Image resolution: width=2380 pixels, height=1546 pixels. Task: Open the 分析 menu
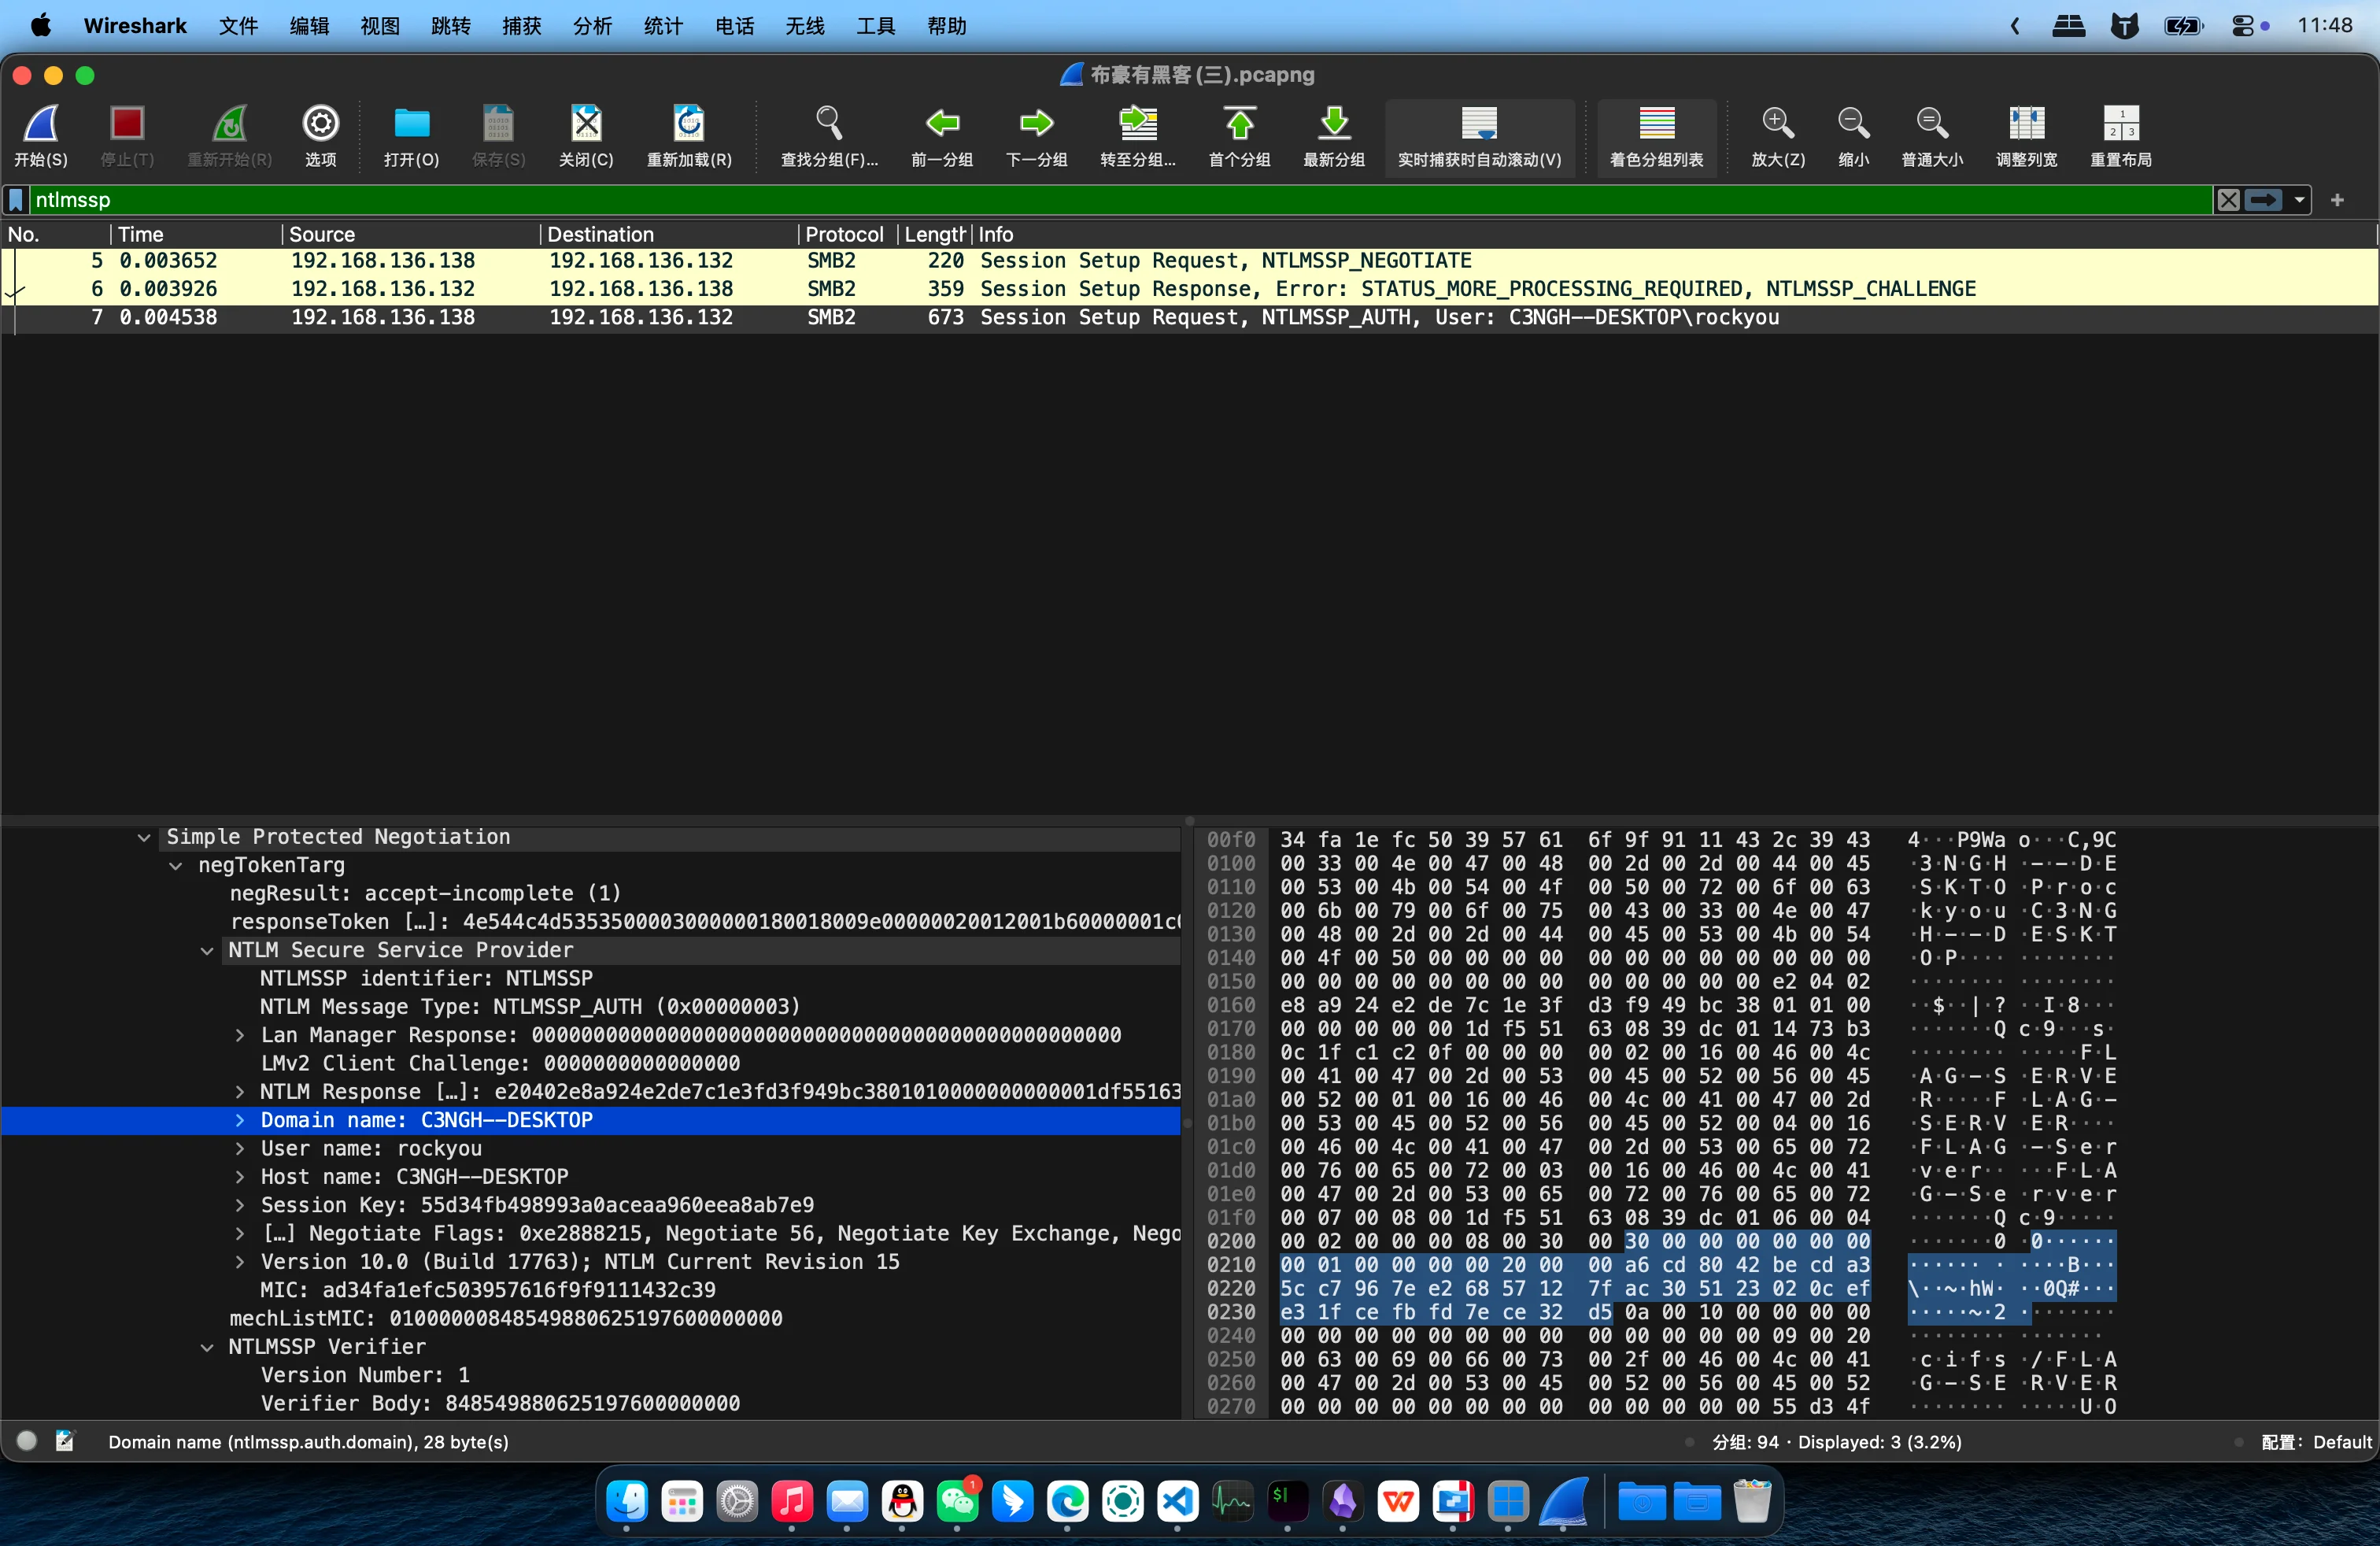point(592,26)
